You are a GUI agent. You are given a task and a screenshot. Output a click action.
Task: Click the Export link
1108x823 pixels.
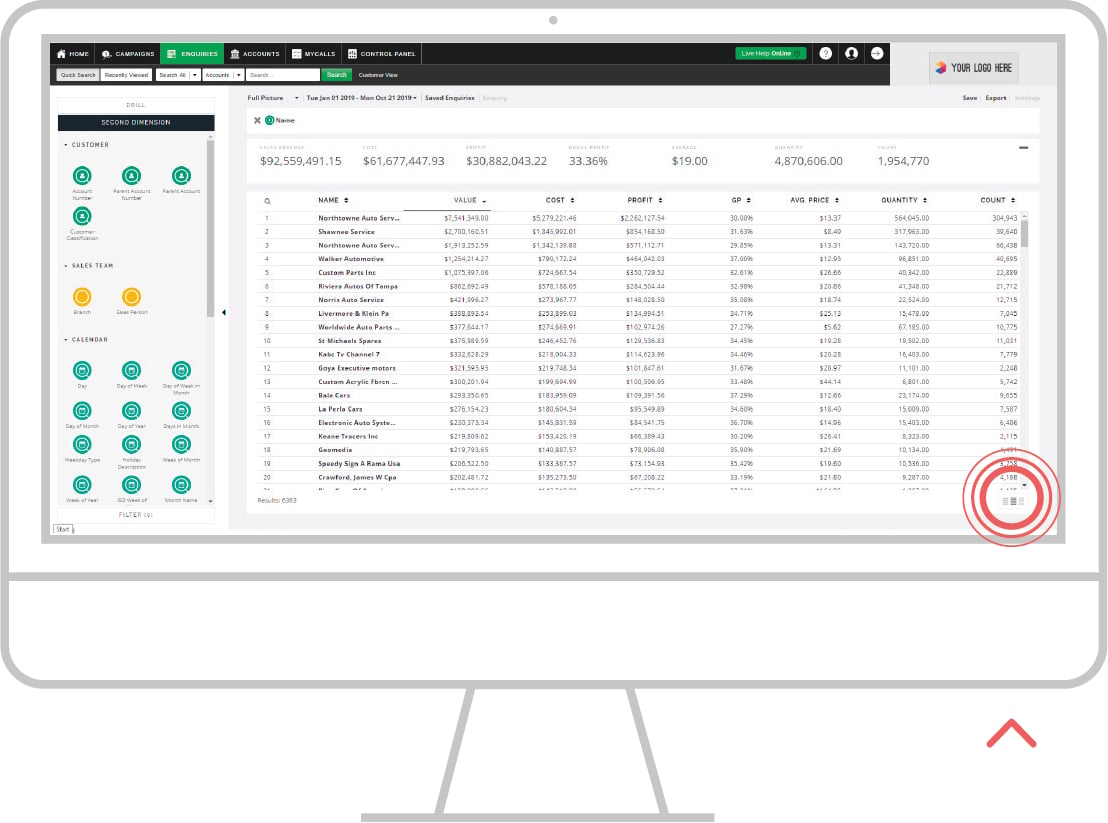996,98
